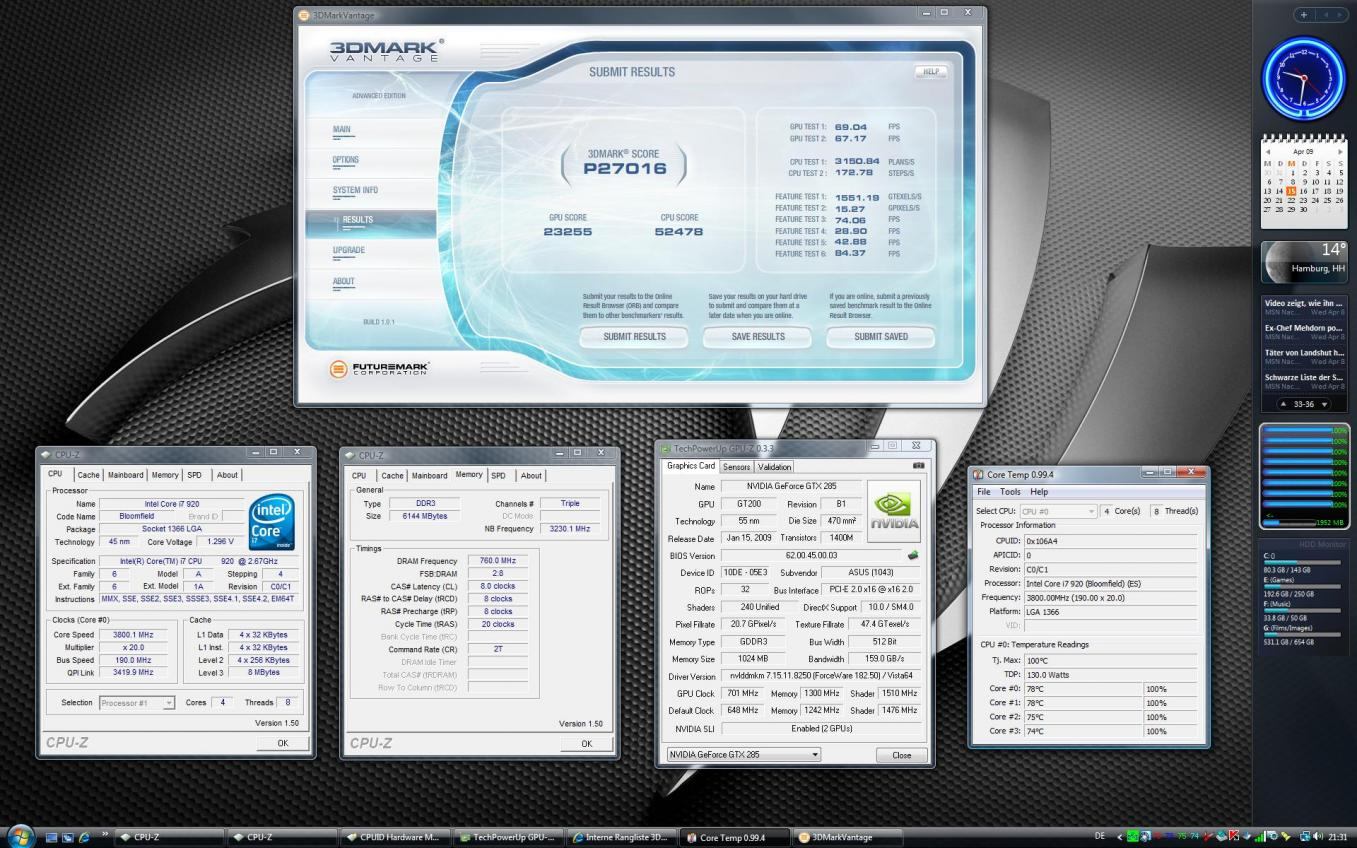Viewport: 1357px width, 848px height.
Task: Expand hidden tray icons arrow
Action: 1118,837
